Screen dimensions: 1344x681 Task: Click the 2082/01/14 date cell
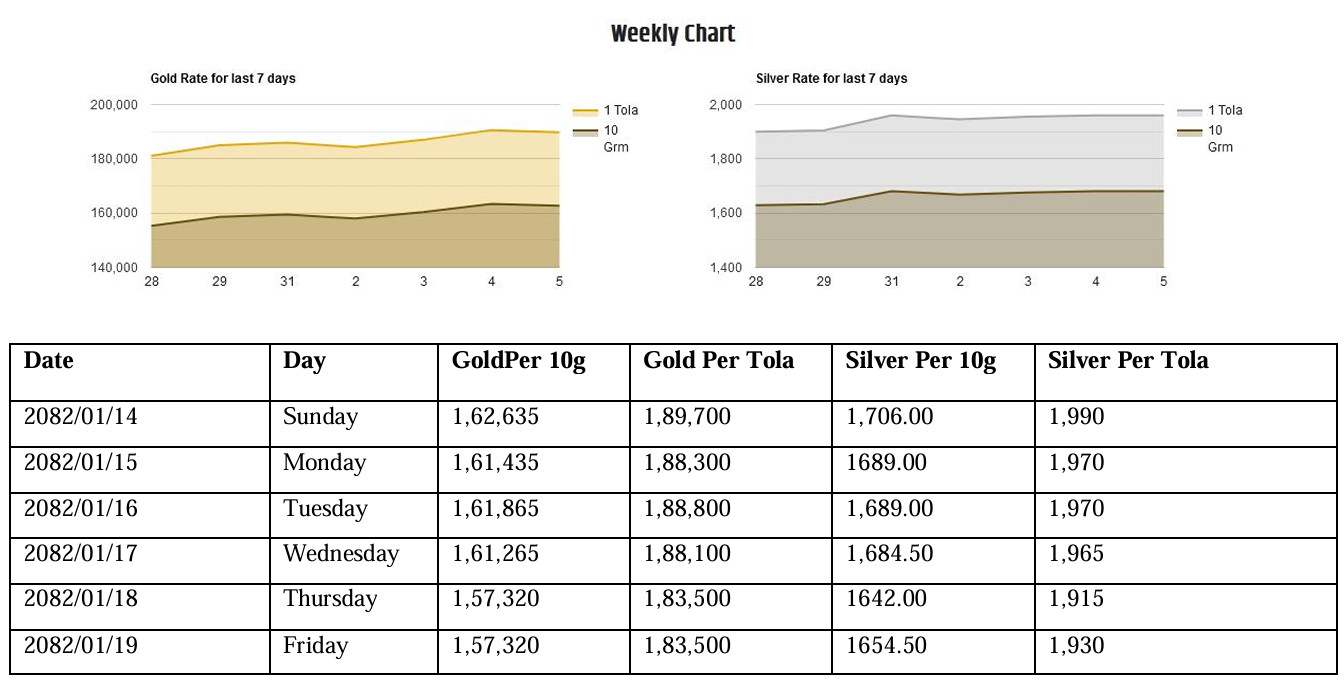pyautogui.click(x=81, y=416)
